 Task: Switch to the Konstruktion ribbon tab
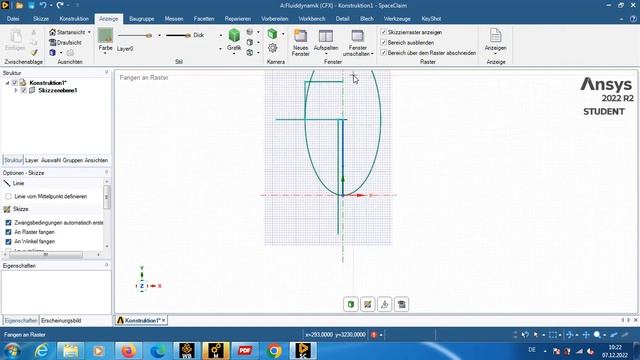(x=74, y=19)
